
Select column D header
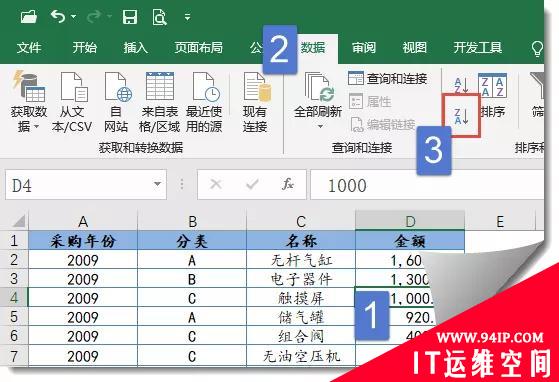tap(410, 221)
